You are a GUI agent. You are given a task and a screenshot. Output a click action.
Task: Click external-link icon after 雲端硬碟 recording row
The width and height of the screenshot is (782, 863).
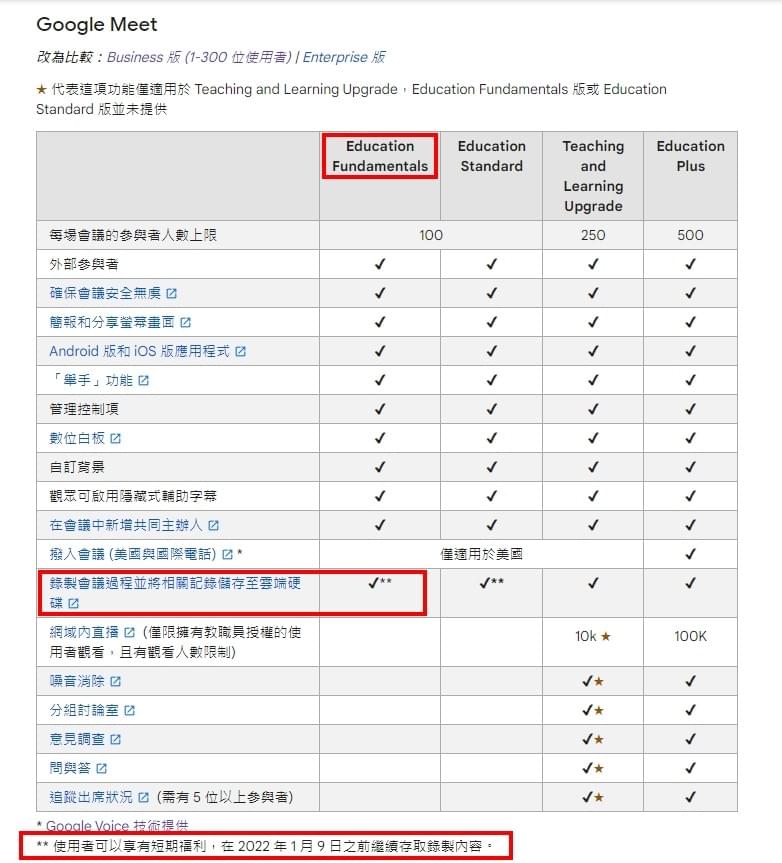tap(74, 603)
